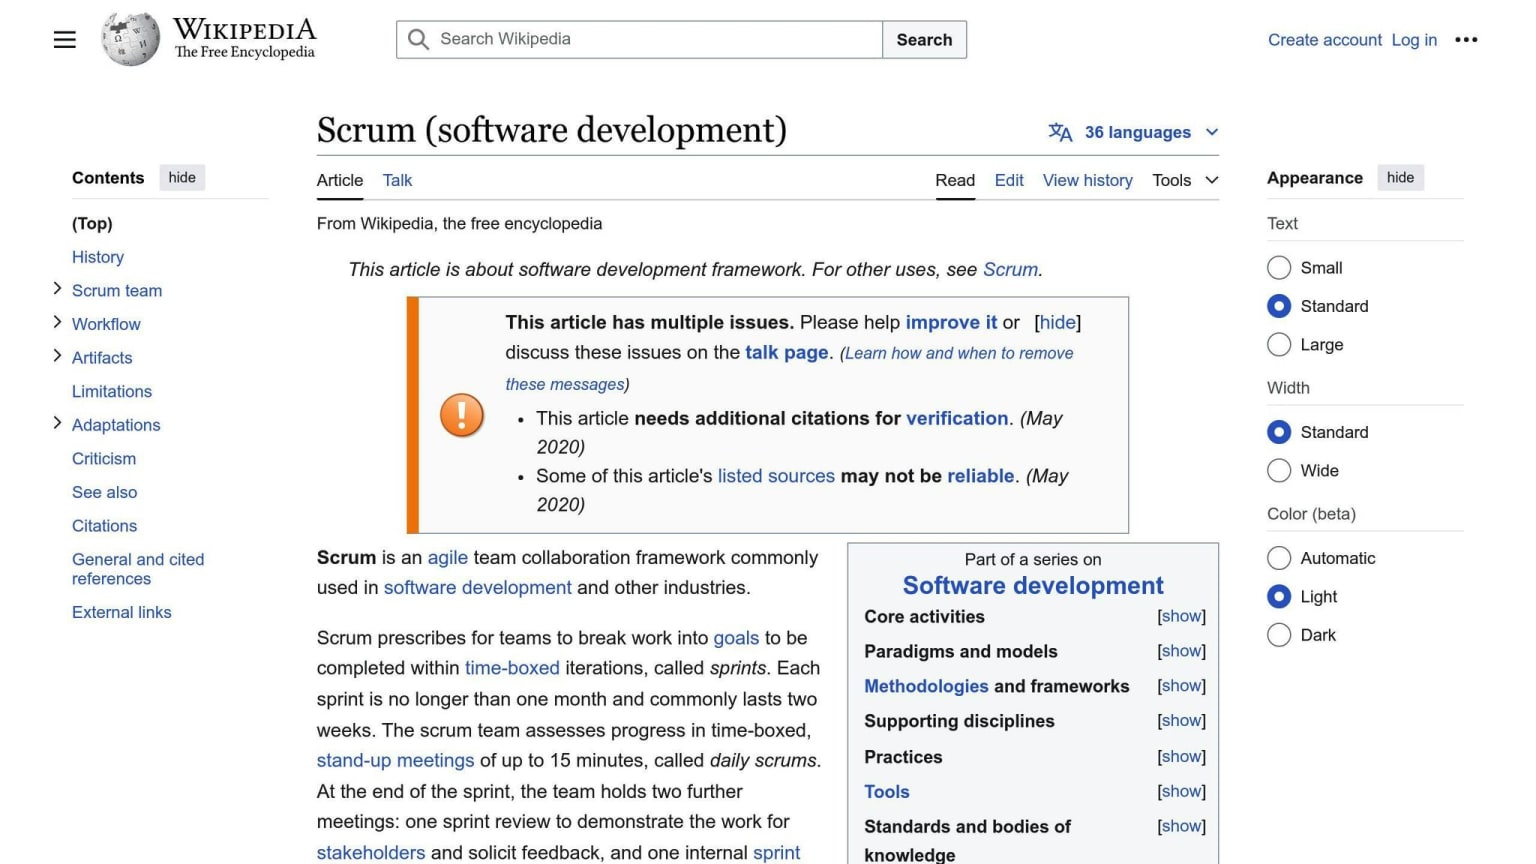Expand the Scrum team contents section

point(57,290)
